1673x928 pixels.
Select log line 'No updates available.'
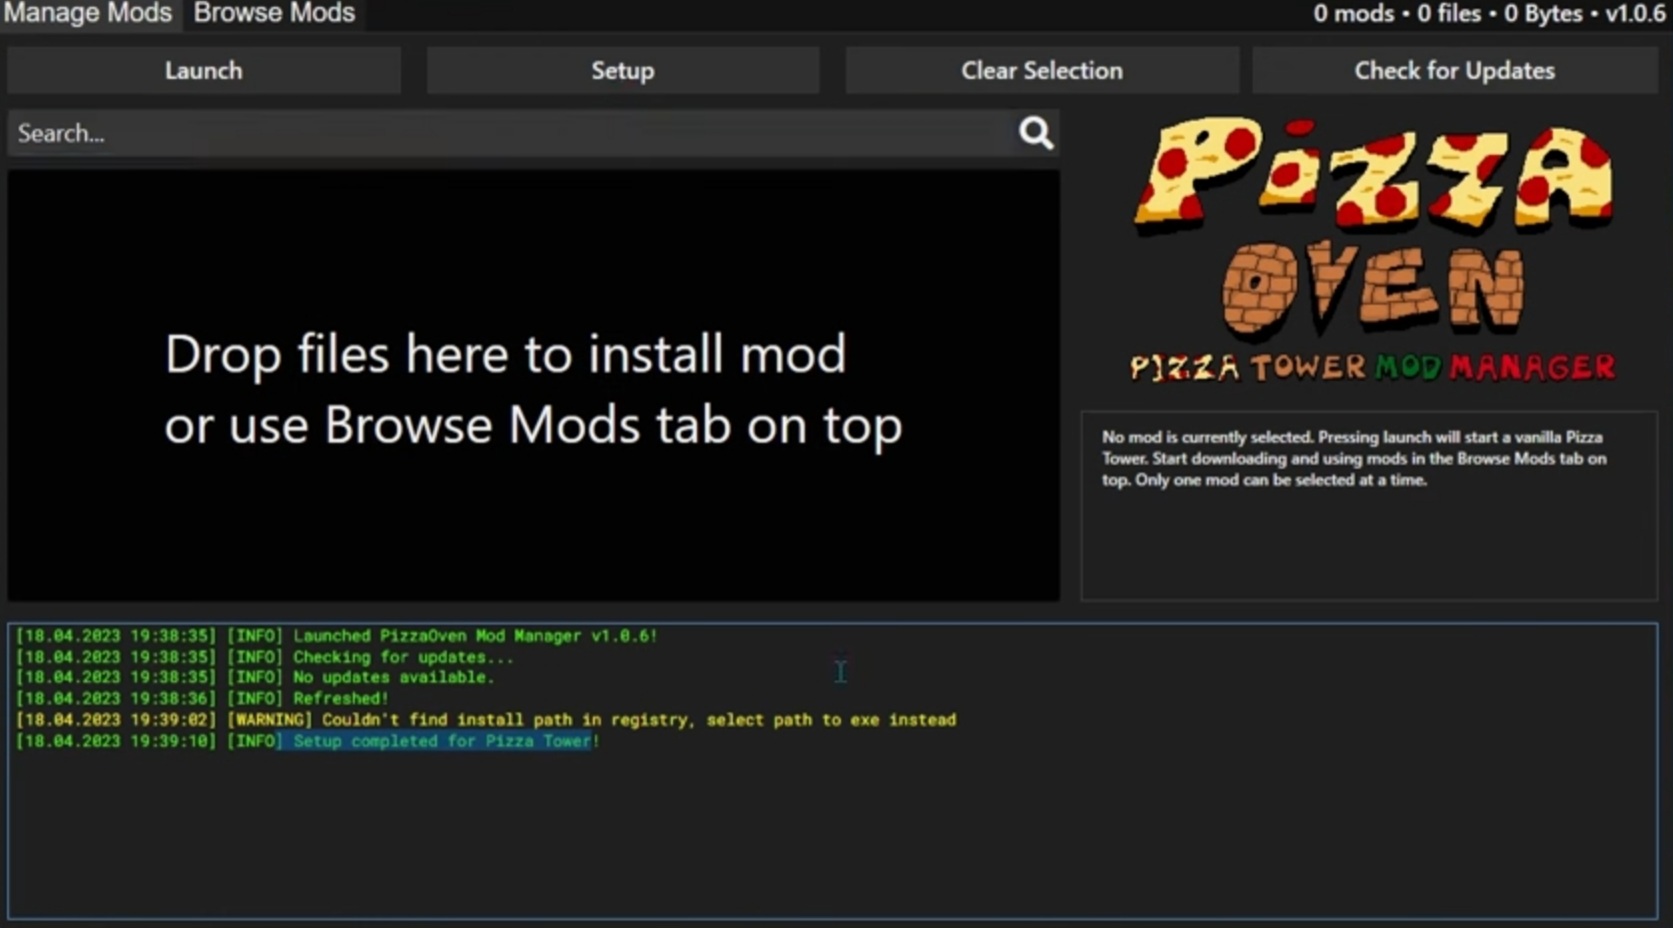(x=256, y=678)
